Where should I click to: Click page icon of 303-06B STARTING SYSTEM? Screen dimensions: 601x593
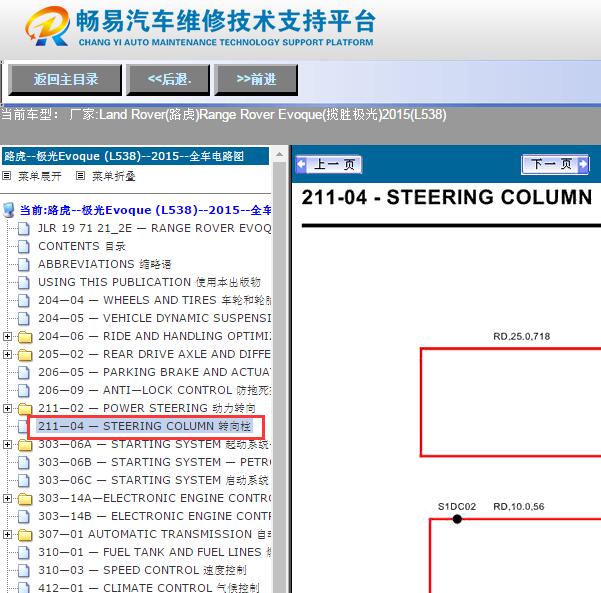click(x=24, y=463)
